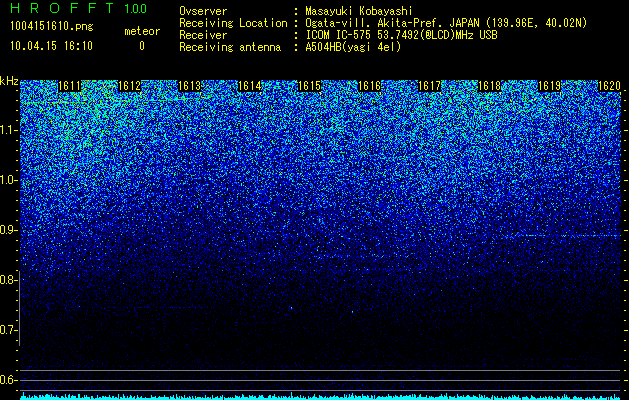Screen dimensions: 629x400
Task: Select the 1.0 frequency axis label
Action: click(6, 180)
